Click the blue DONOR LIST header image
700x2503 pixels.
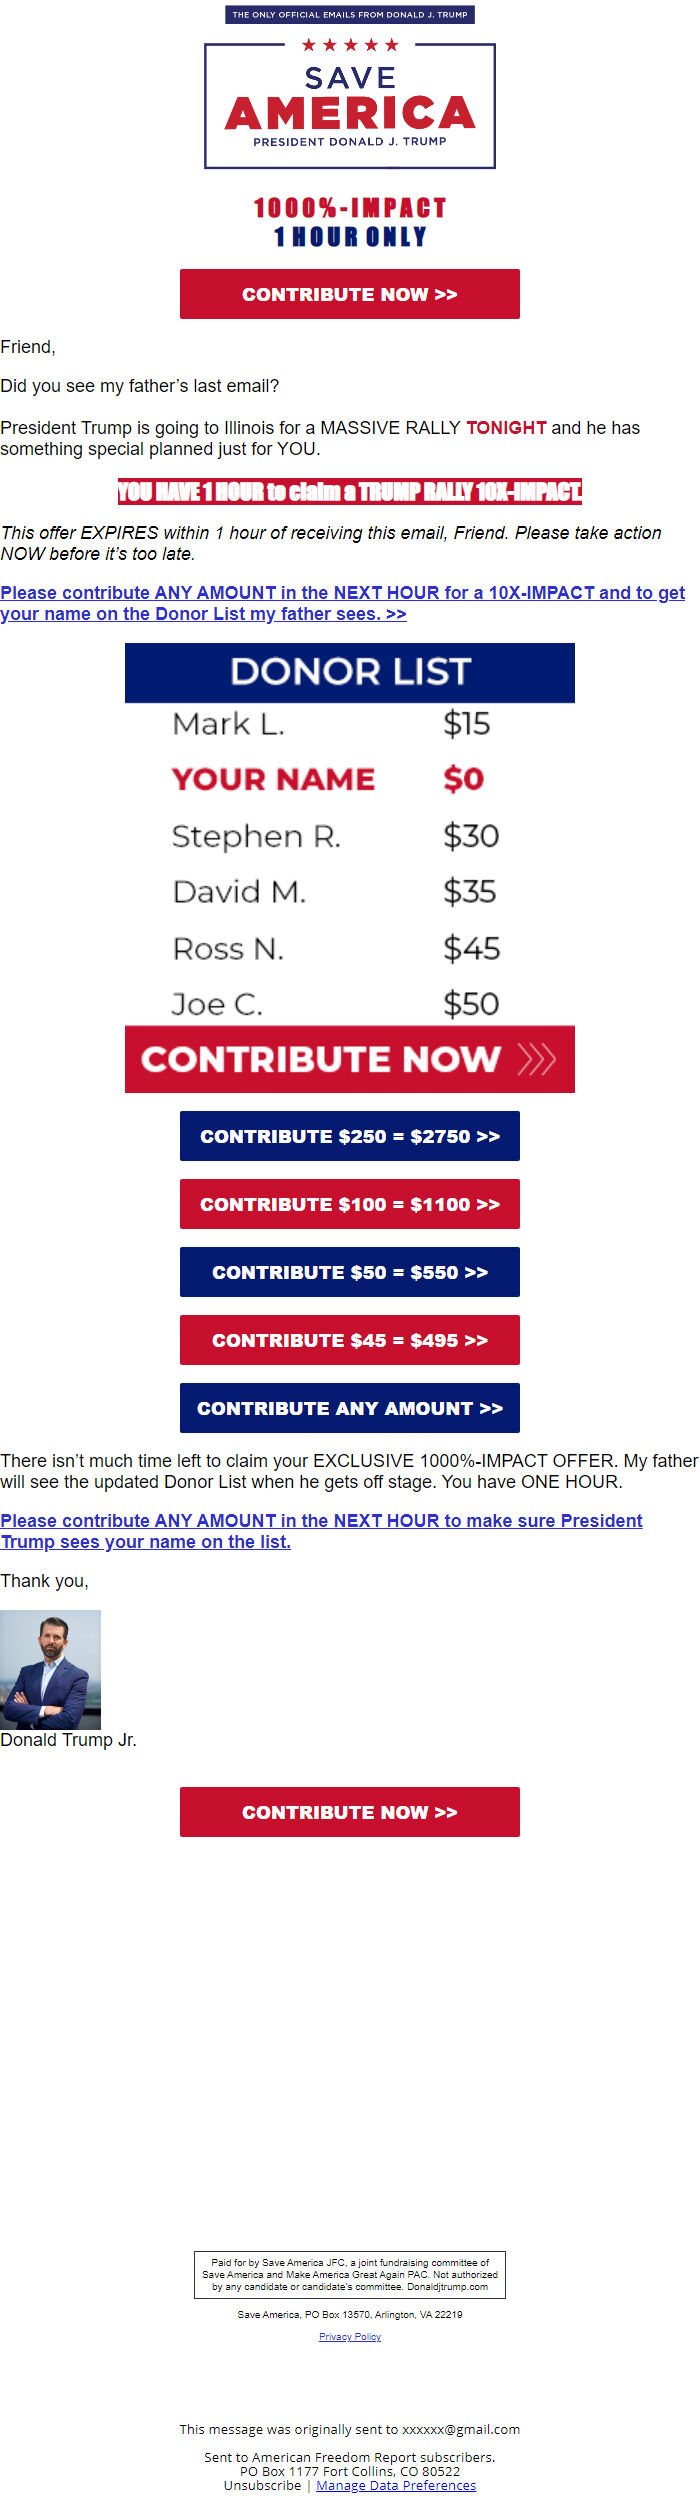click(x=350, y=672)
